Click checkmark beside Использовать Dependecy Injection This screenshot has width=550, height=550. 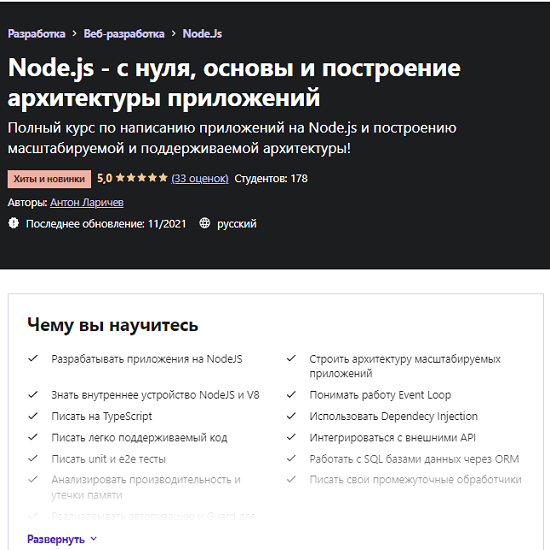(291, 416)
